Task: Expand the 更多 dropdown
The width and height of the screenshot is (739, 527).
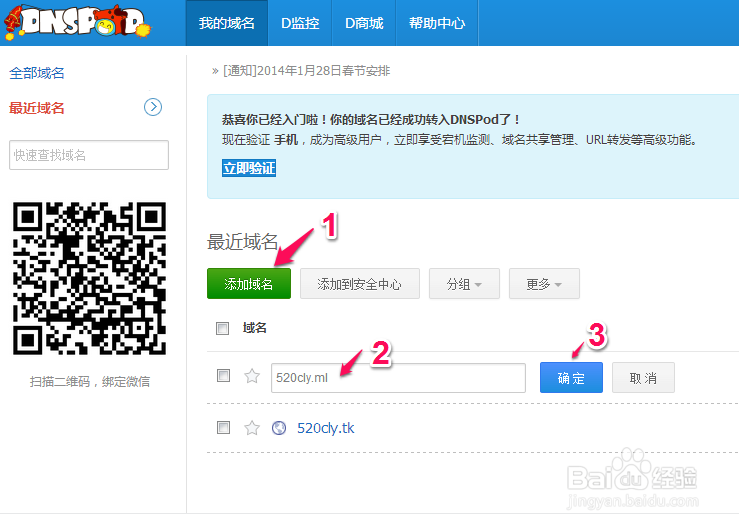Action: 544,284
